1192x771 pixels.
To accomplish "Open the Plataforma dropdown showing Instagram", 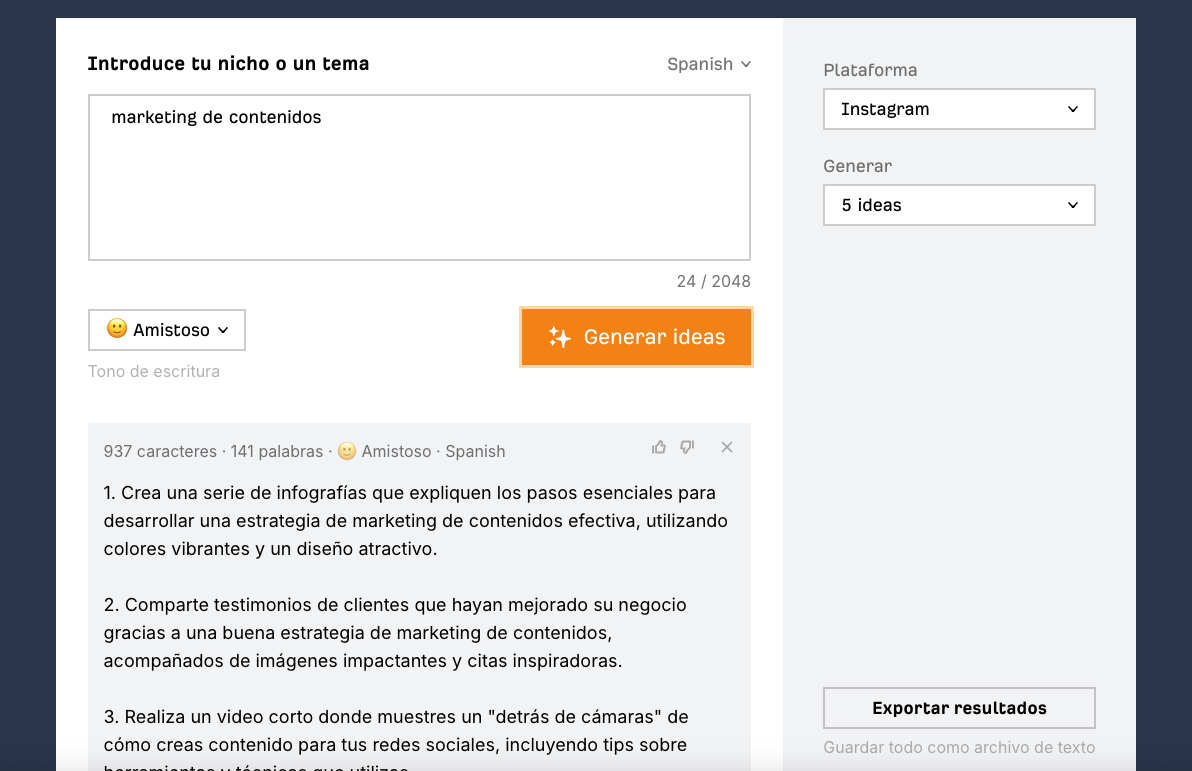I will click(958, 109).
